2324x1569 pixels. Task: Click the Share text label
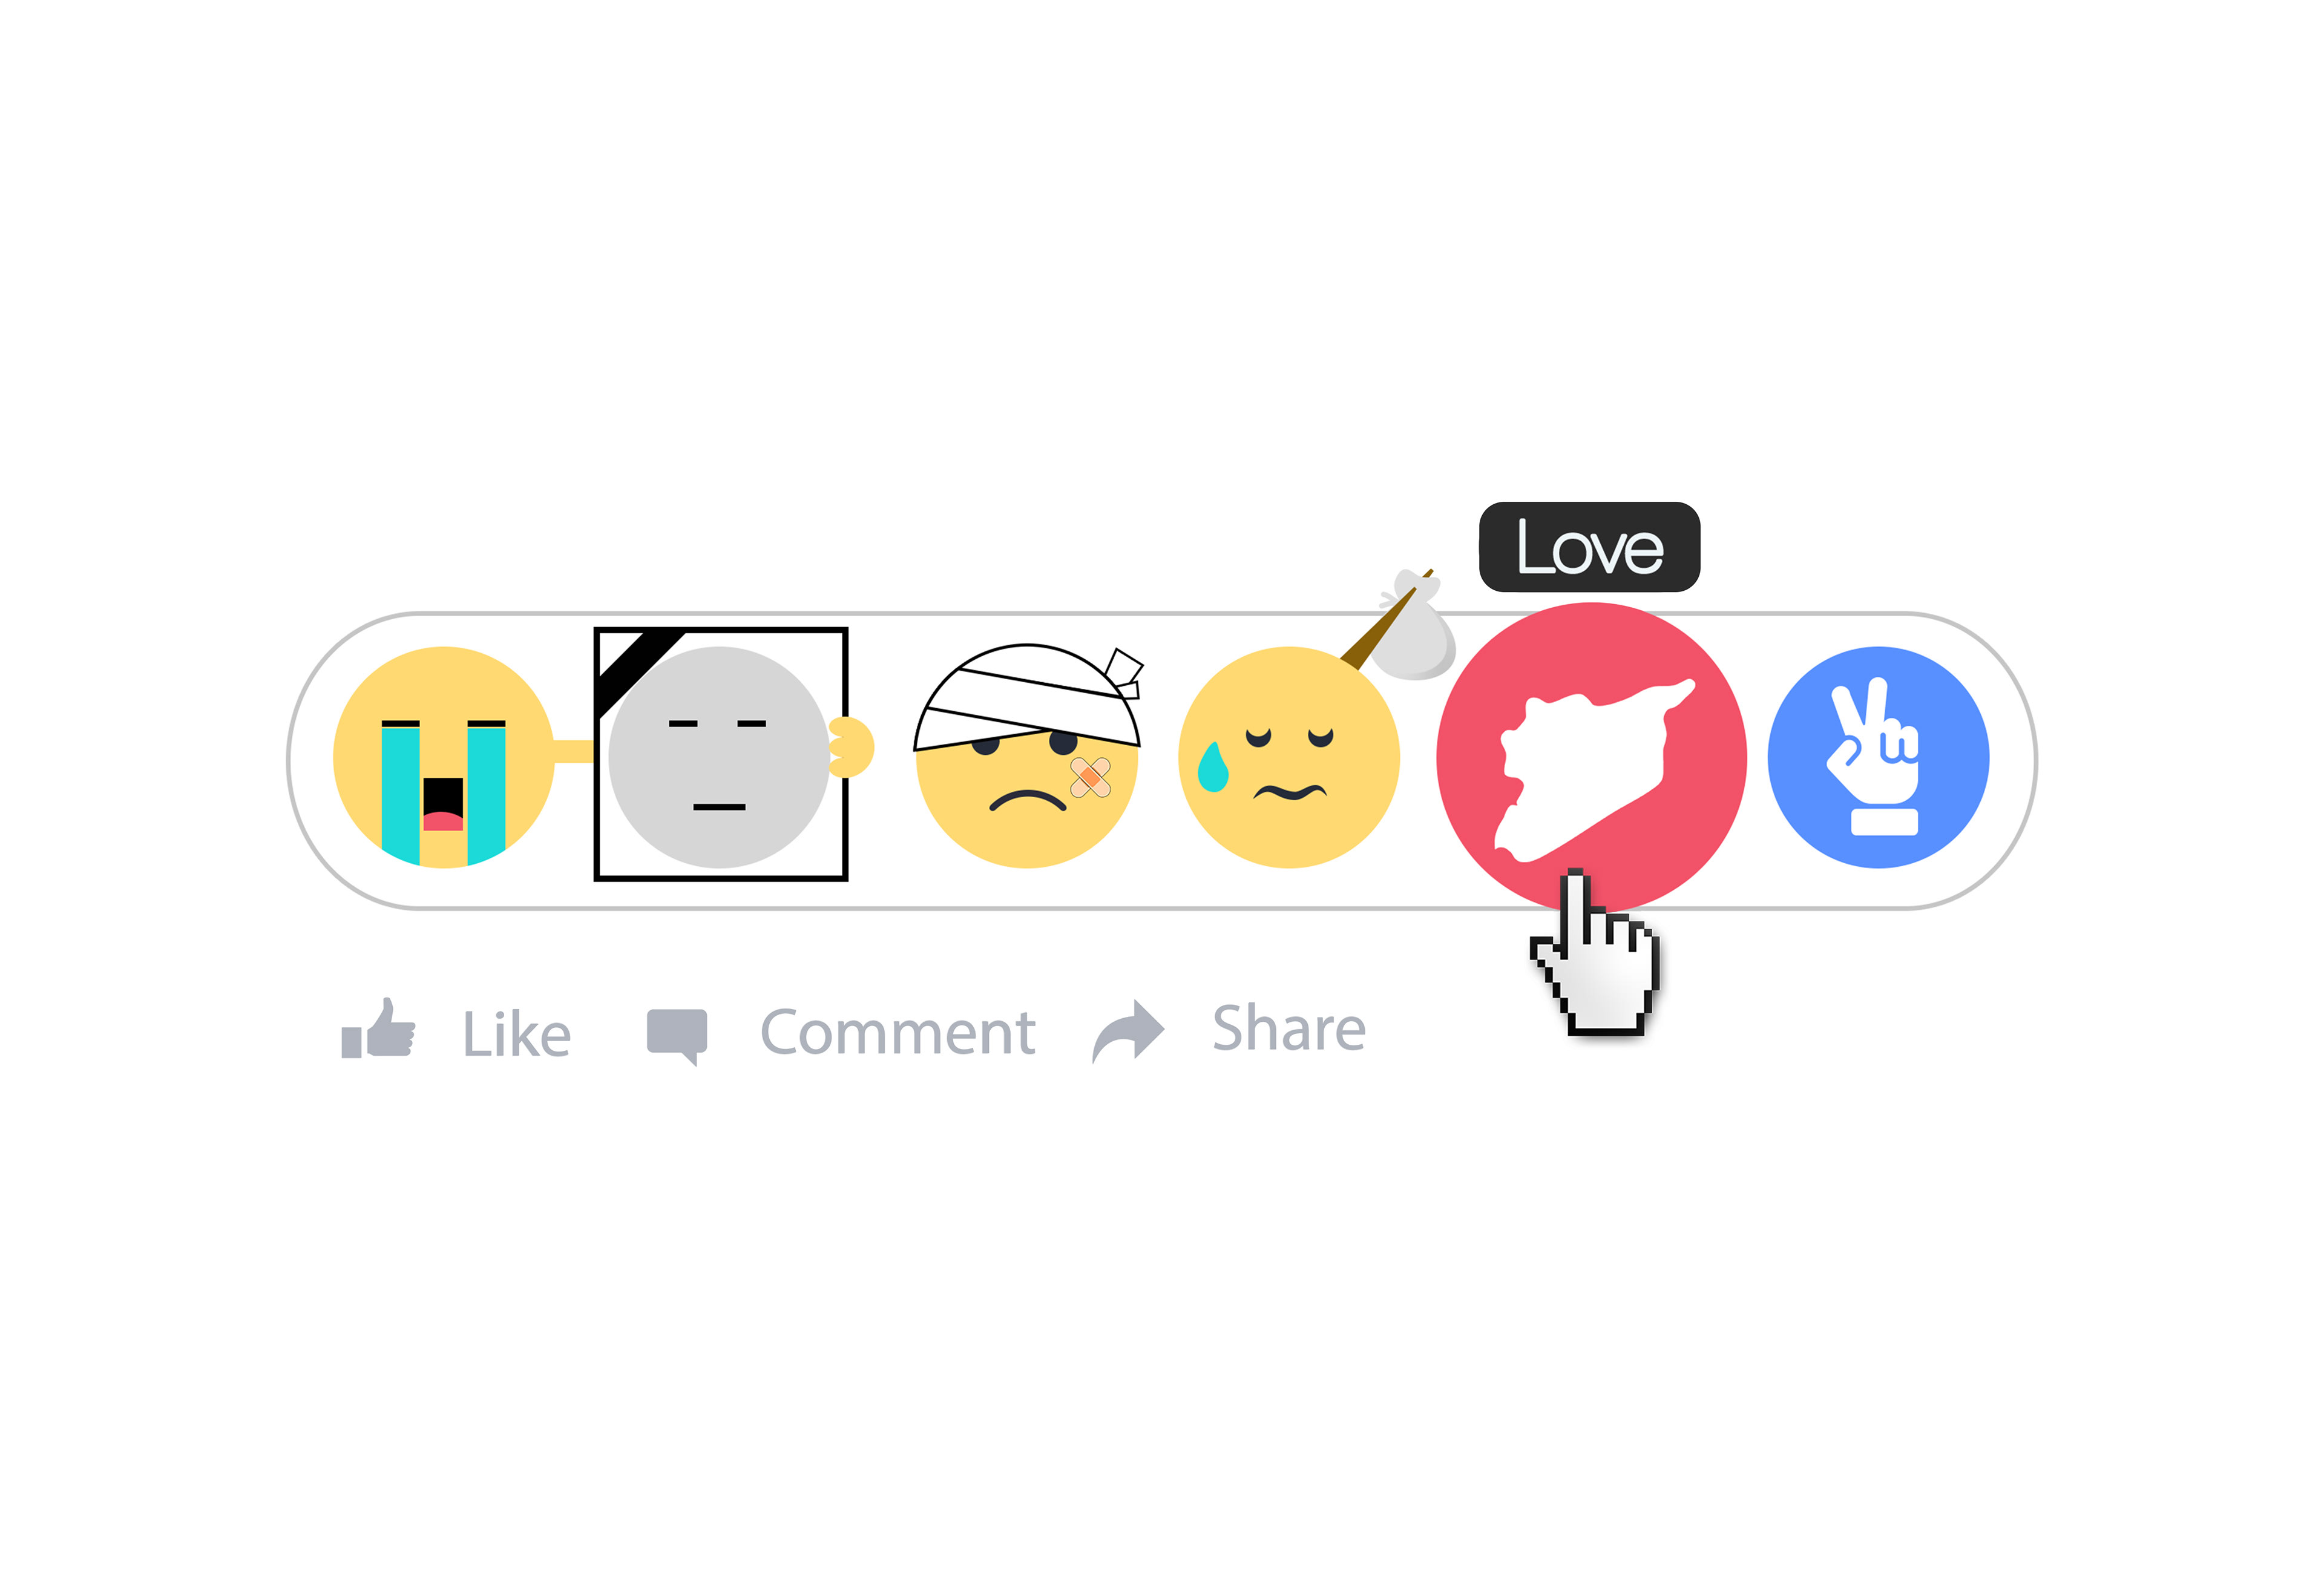point(1289,1027)
